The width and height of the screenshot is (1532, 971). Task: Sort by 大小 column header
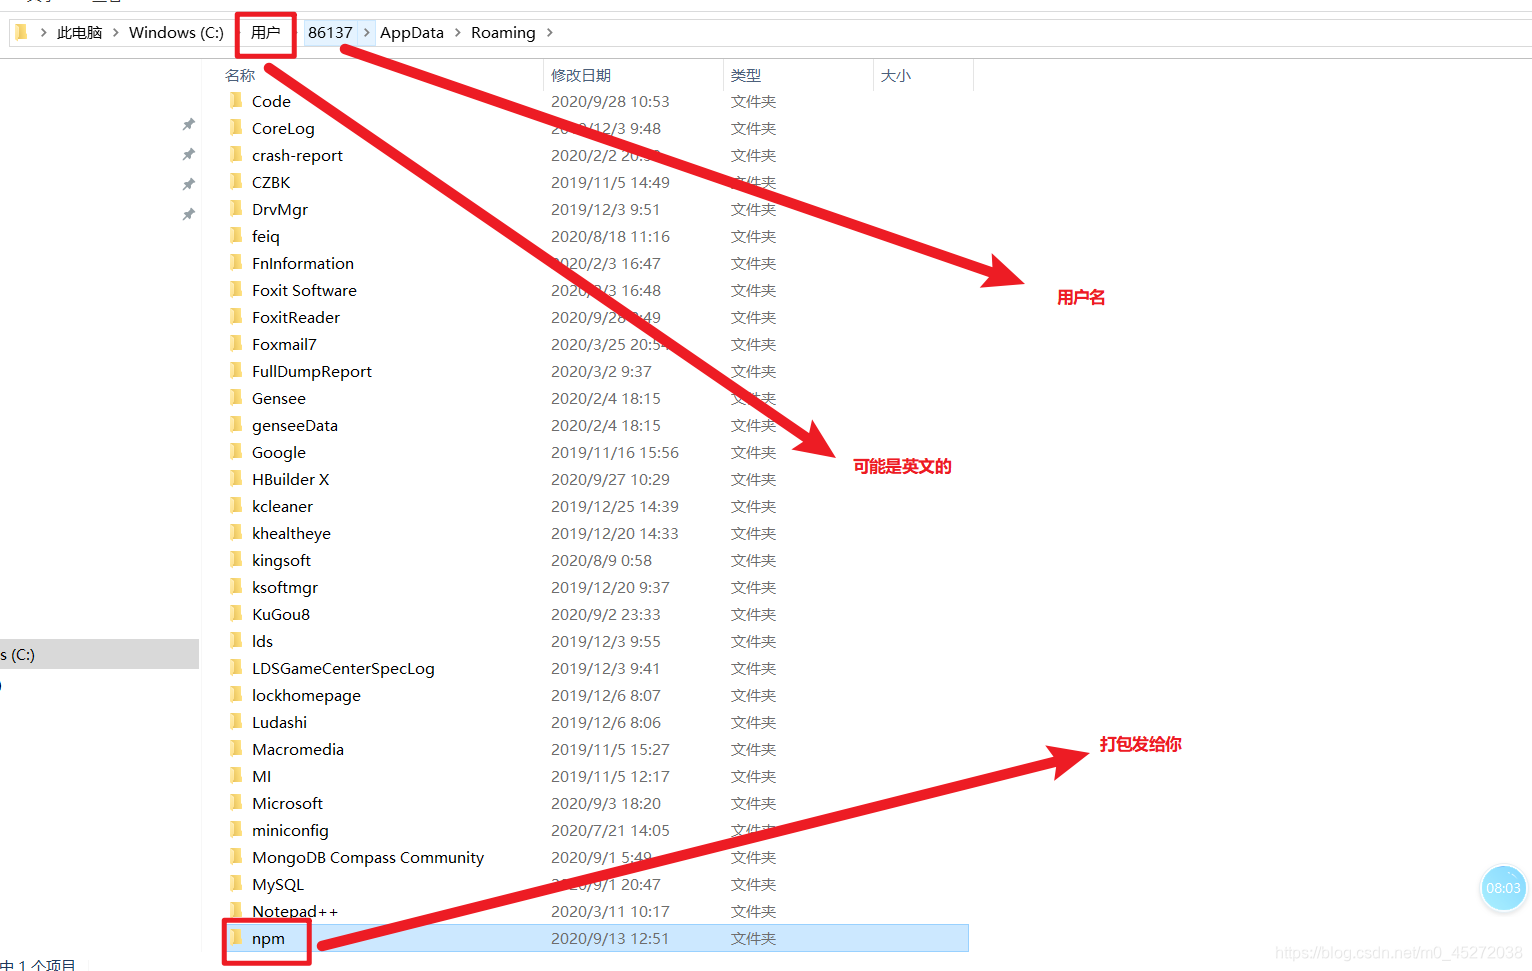896,75
